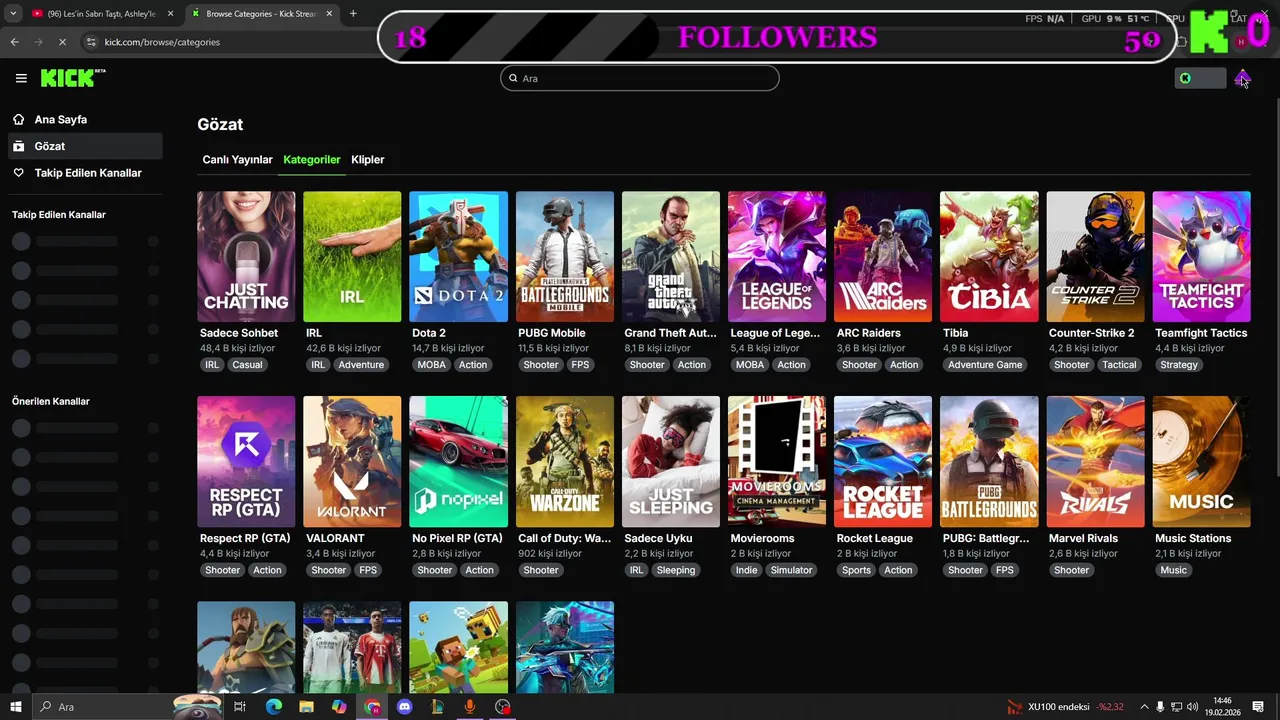Open the Marvel Rivals category cover
The width and height of the screenshot is (1280, 720).
click(1095, 462)
